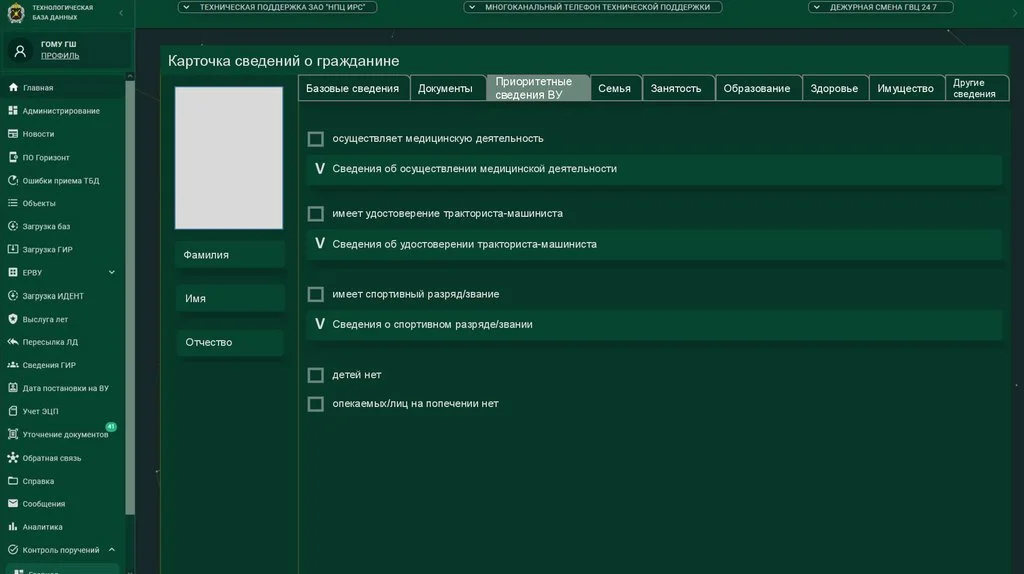
Task: Click the Главная home icon in sidebar
Action: 14,88
